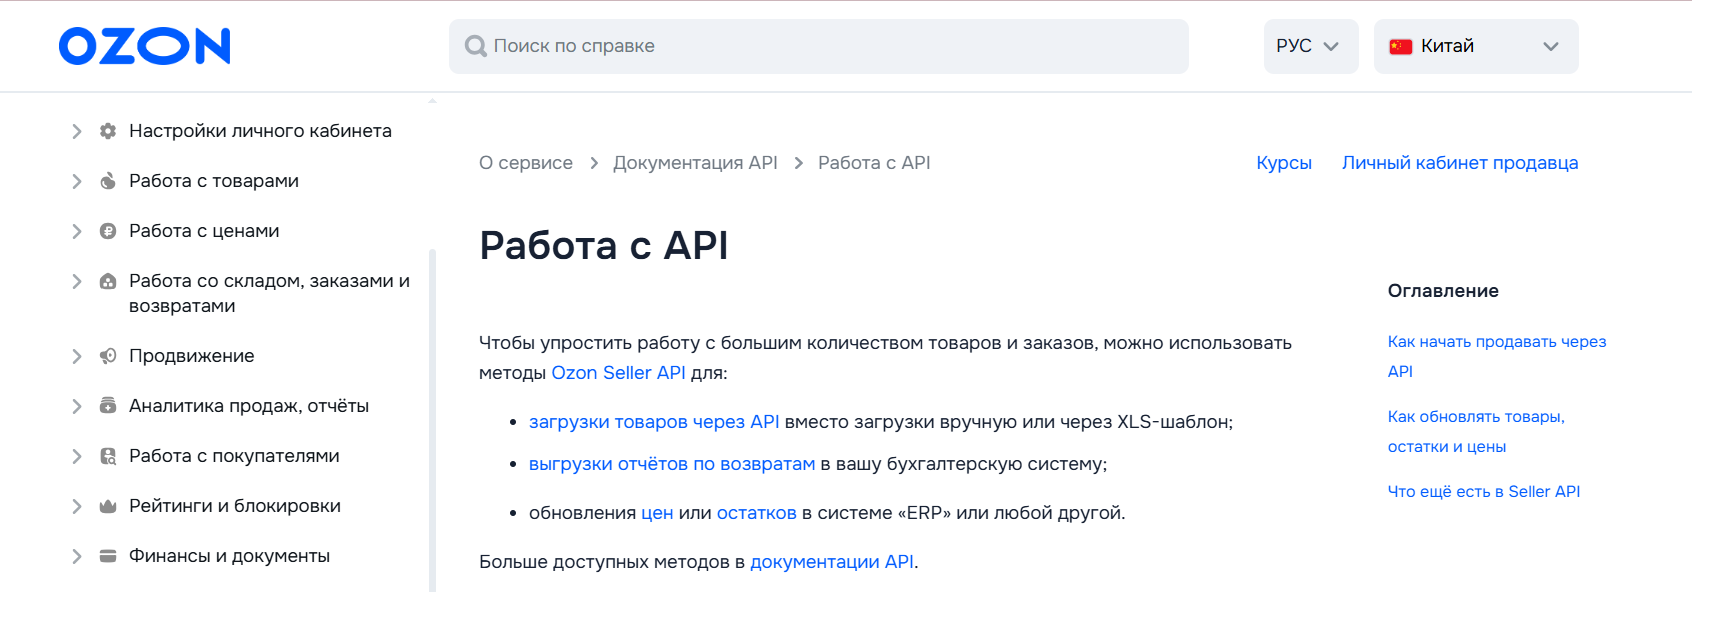
Task: Expand Настройки личного кабинета section
Action: click(77, 131)
